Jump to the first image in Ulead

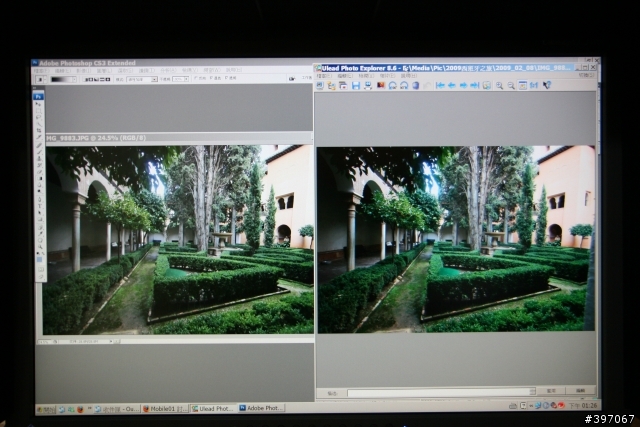point(440,85)
